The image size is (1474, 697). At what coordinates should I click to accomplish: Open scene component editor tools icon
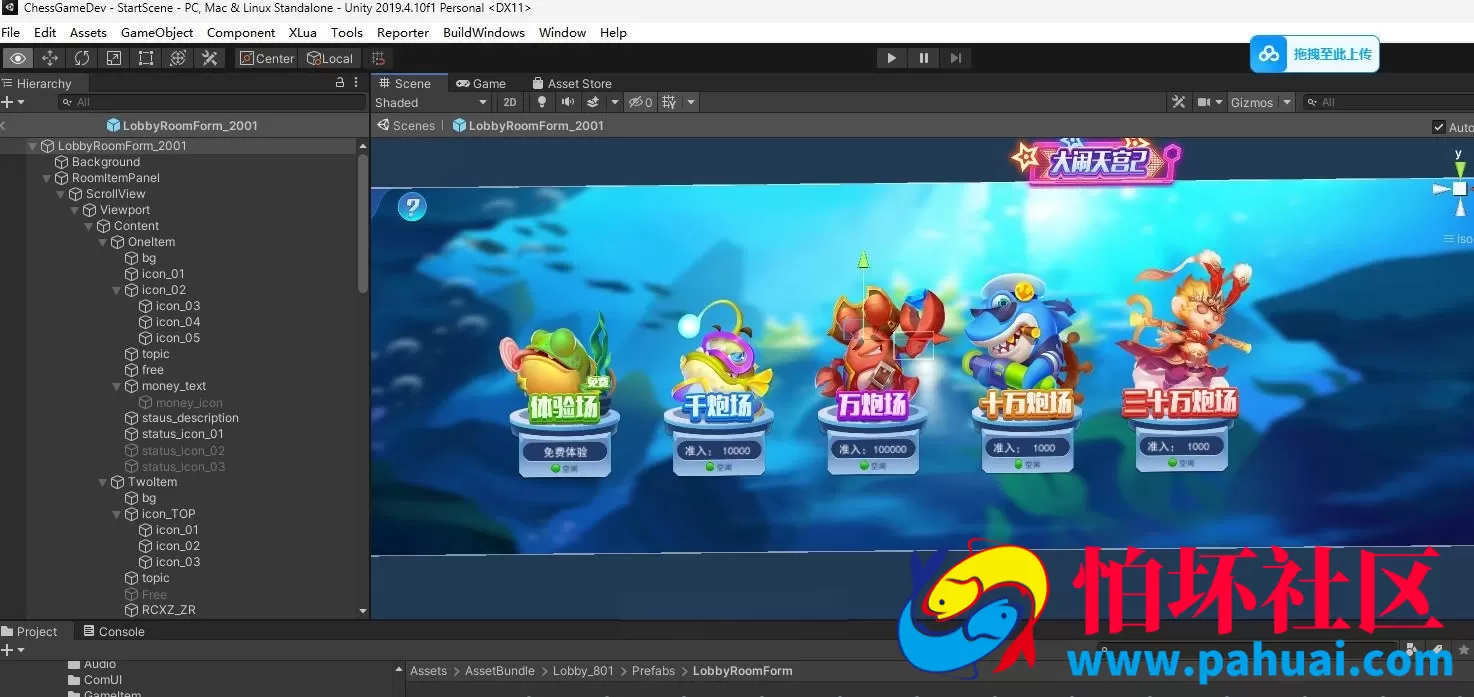point(1179,102)
